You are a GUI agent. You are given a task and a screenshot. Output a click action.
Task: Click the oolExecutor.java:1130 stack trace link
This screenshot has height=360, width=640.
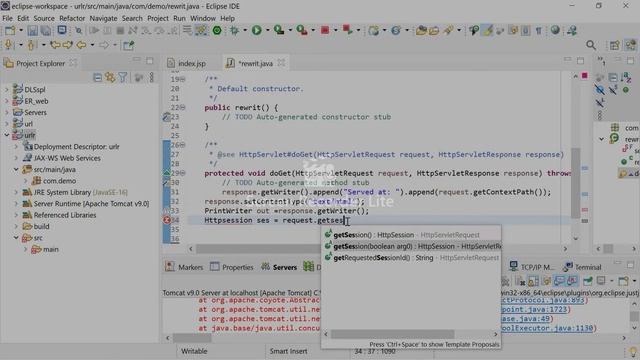click(547, 328)
